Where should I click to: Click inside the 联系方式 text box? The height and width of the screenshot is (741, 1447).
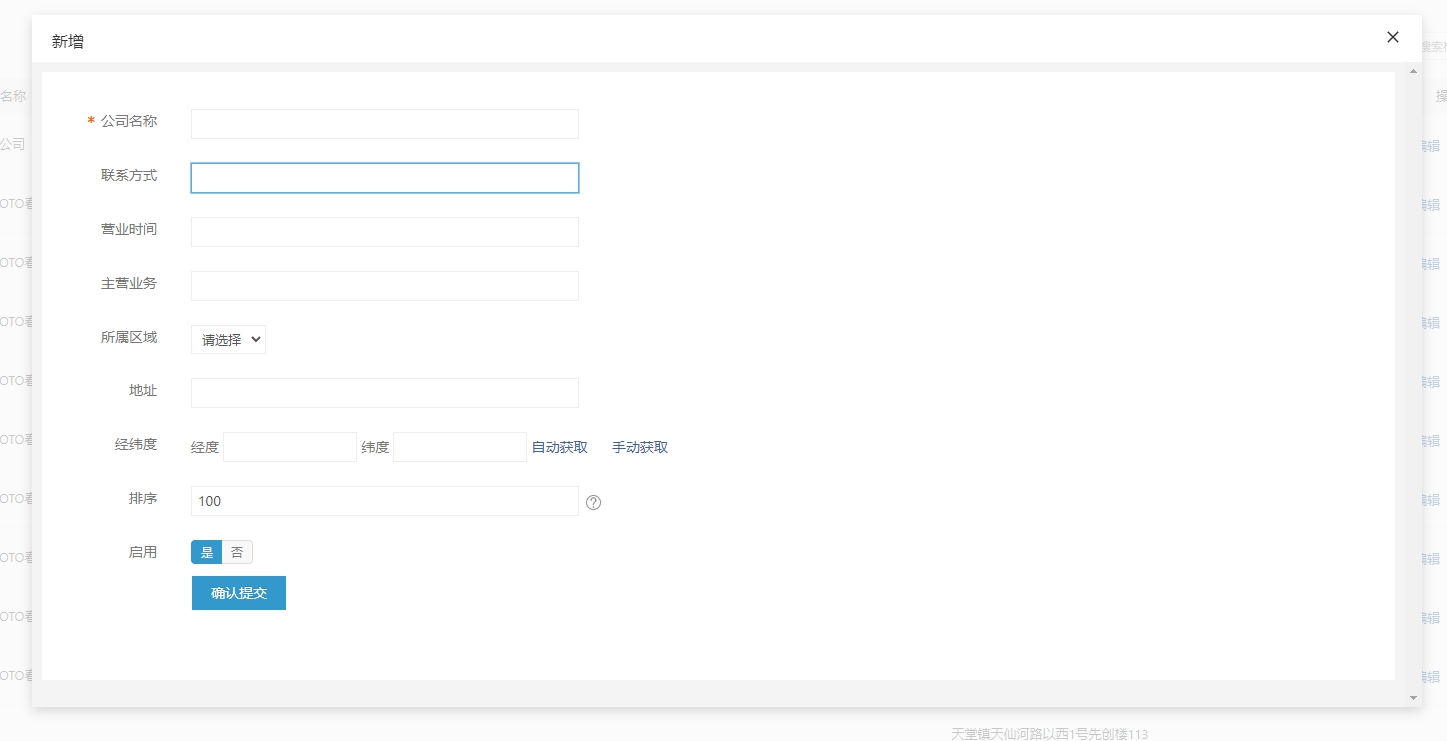[x=384, y=178]
